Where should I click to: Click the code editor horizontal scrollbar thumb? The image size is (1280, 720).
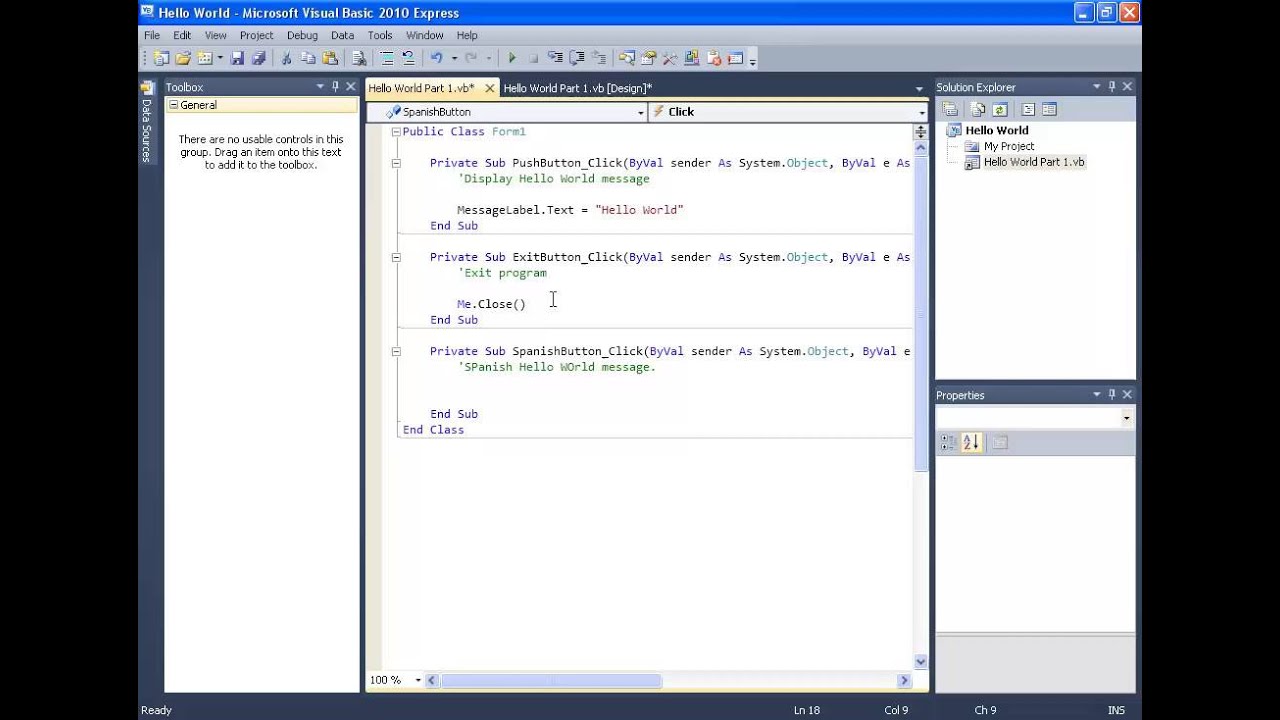click(x=551, y=681)
